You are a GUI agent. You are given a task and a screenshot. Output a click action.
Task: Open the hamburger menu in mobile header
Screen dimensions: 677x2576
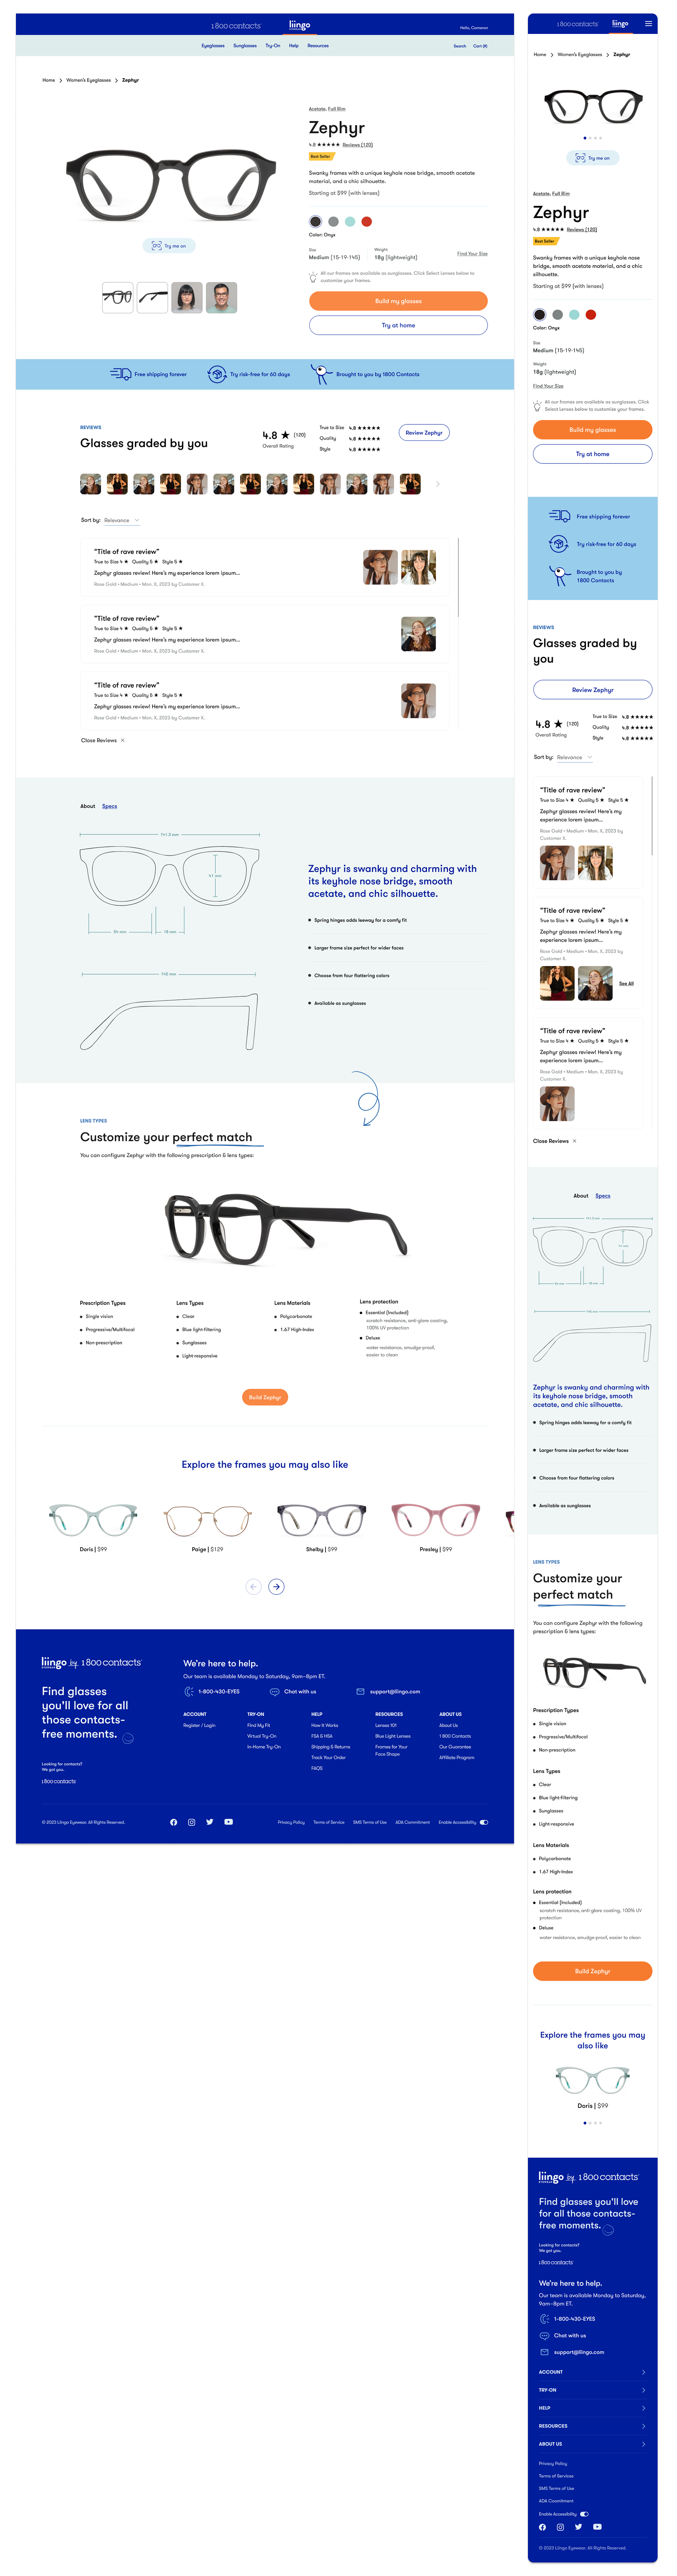pos(648,23)
